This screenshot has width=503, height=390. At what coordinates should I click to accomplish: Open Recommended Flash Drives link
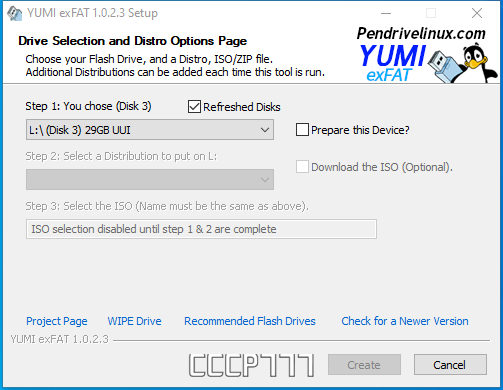250,321
